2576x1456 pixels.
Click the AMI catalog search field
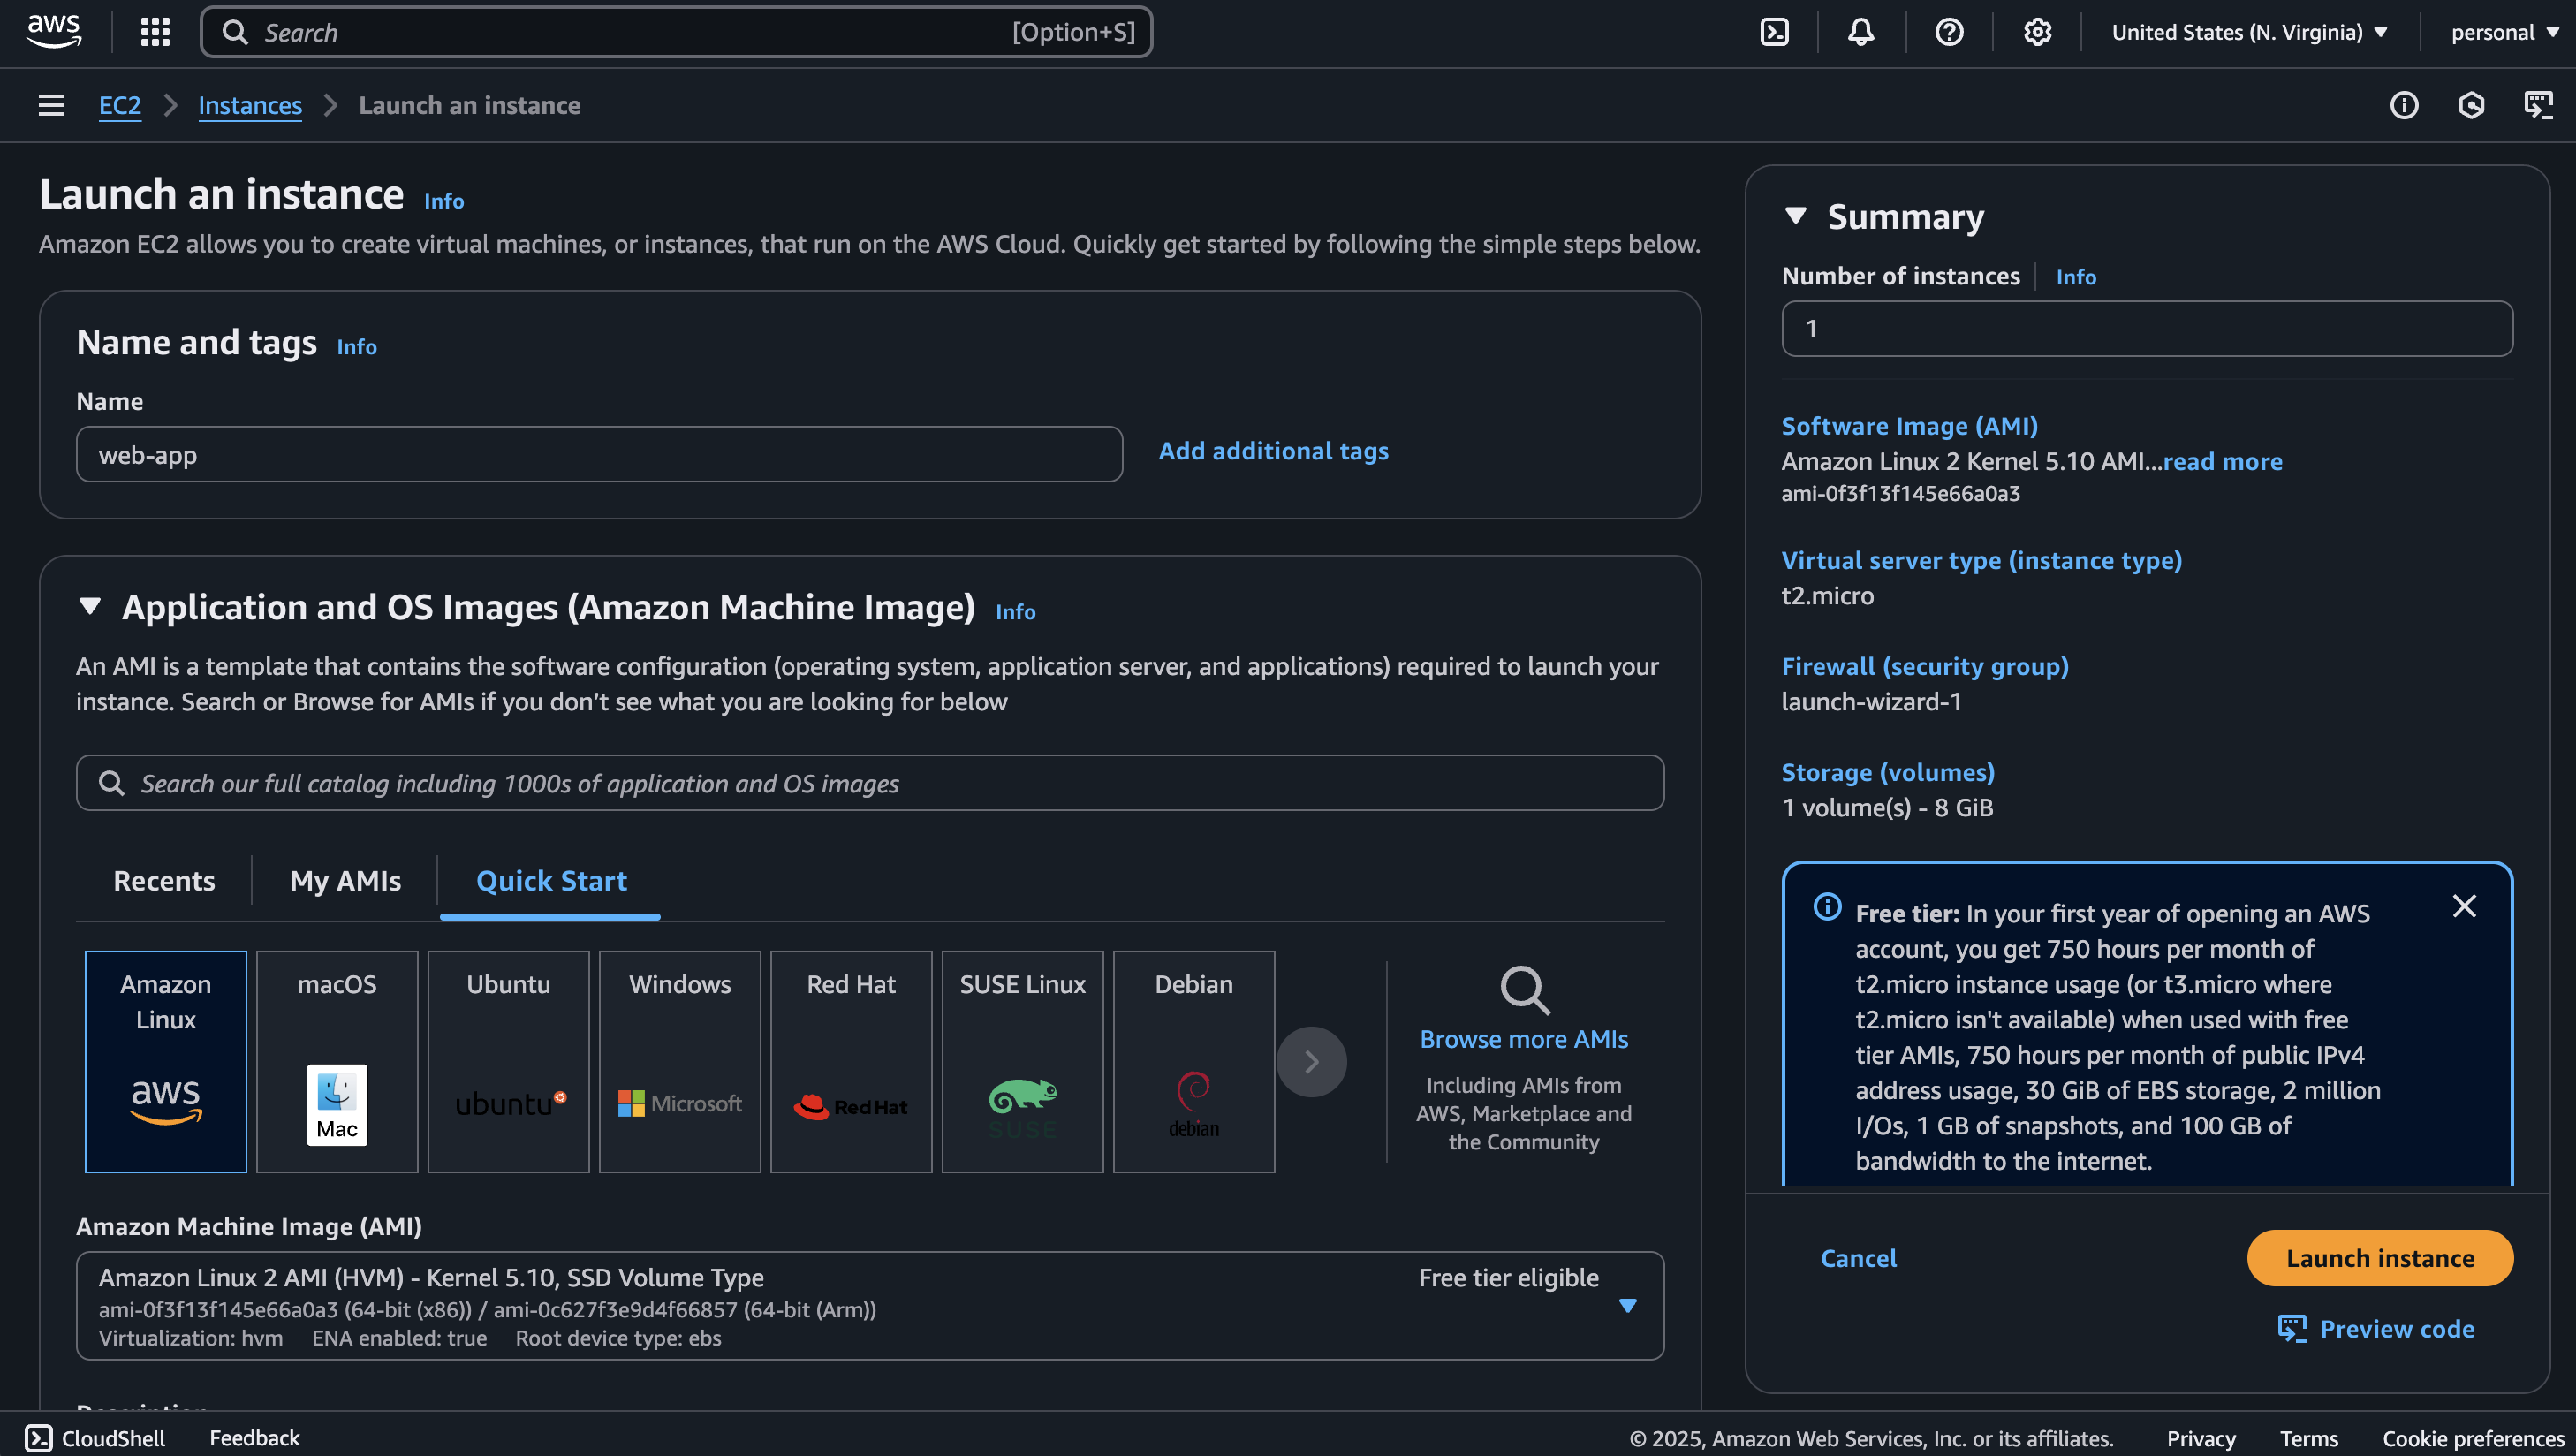click(x=870, y=783)
